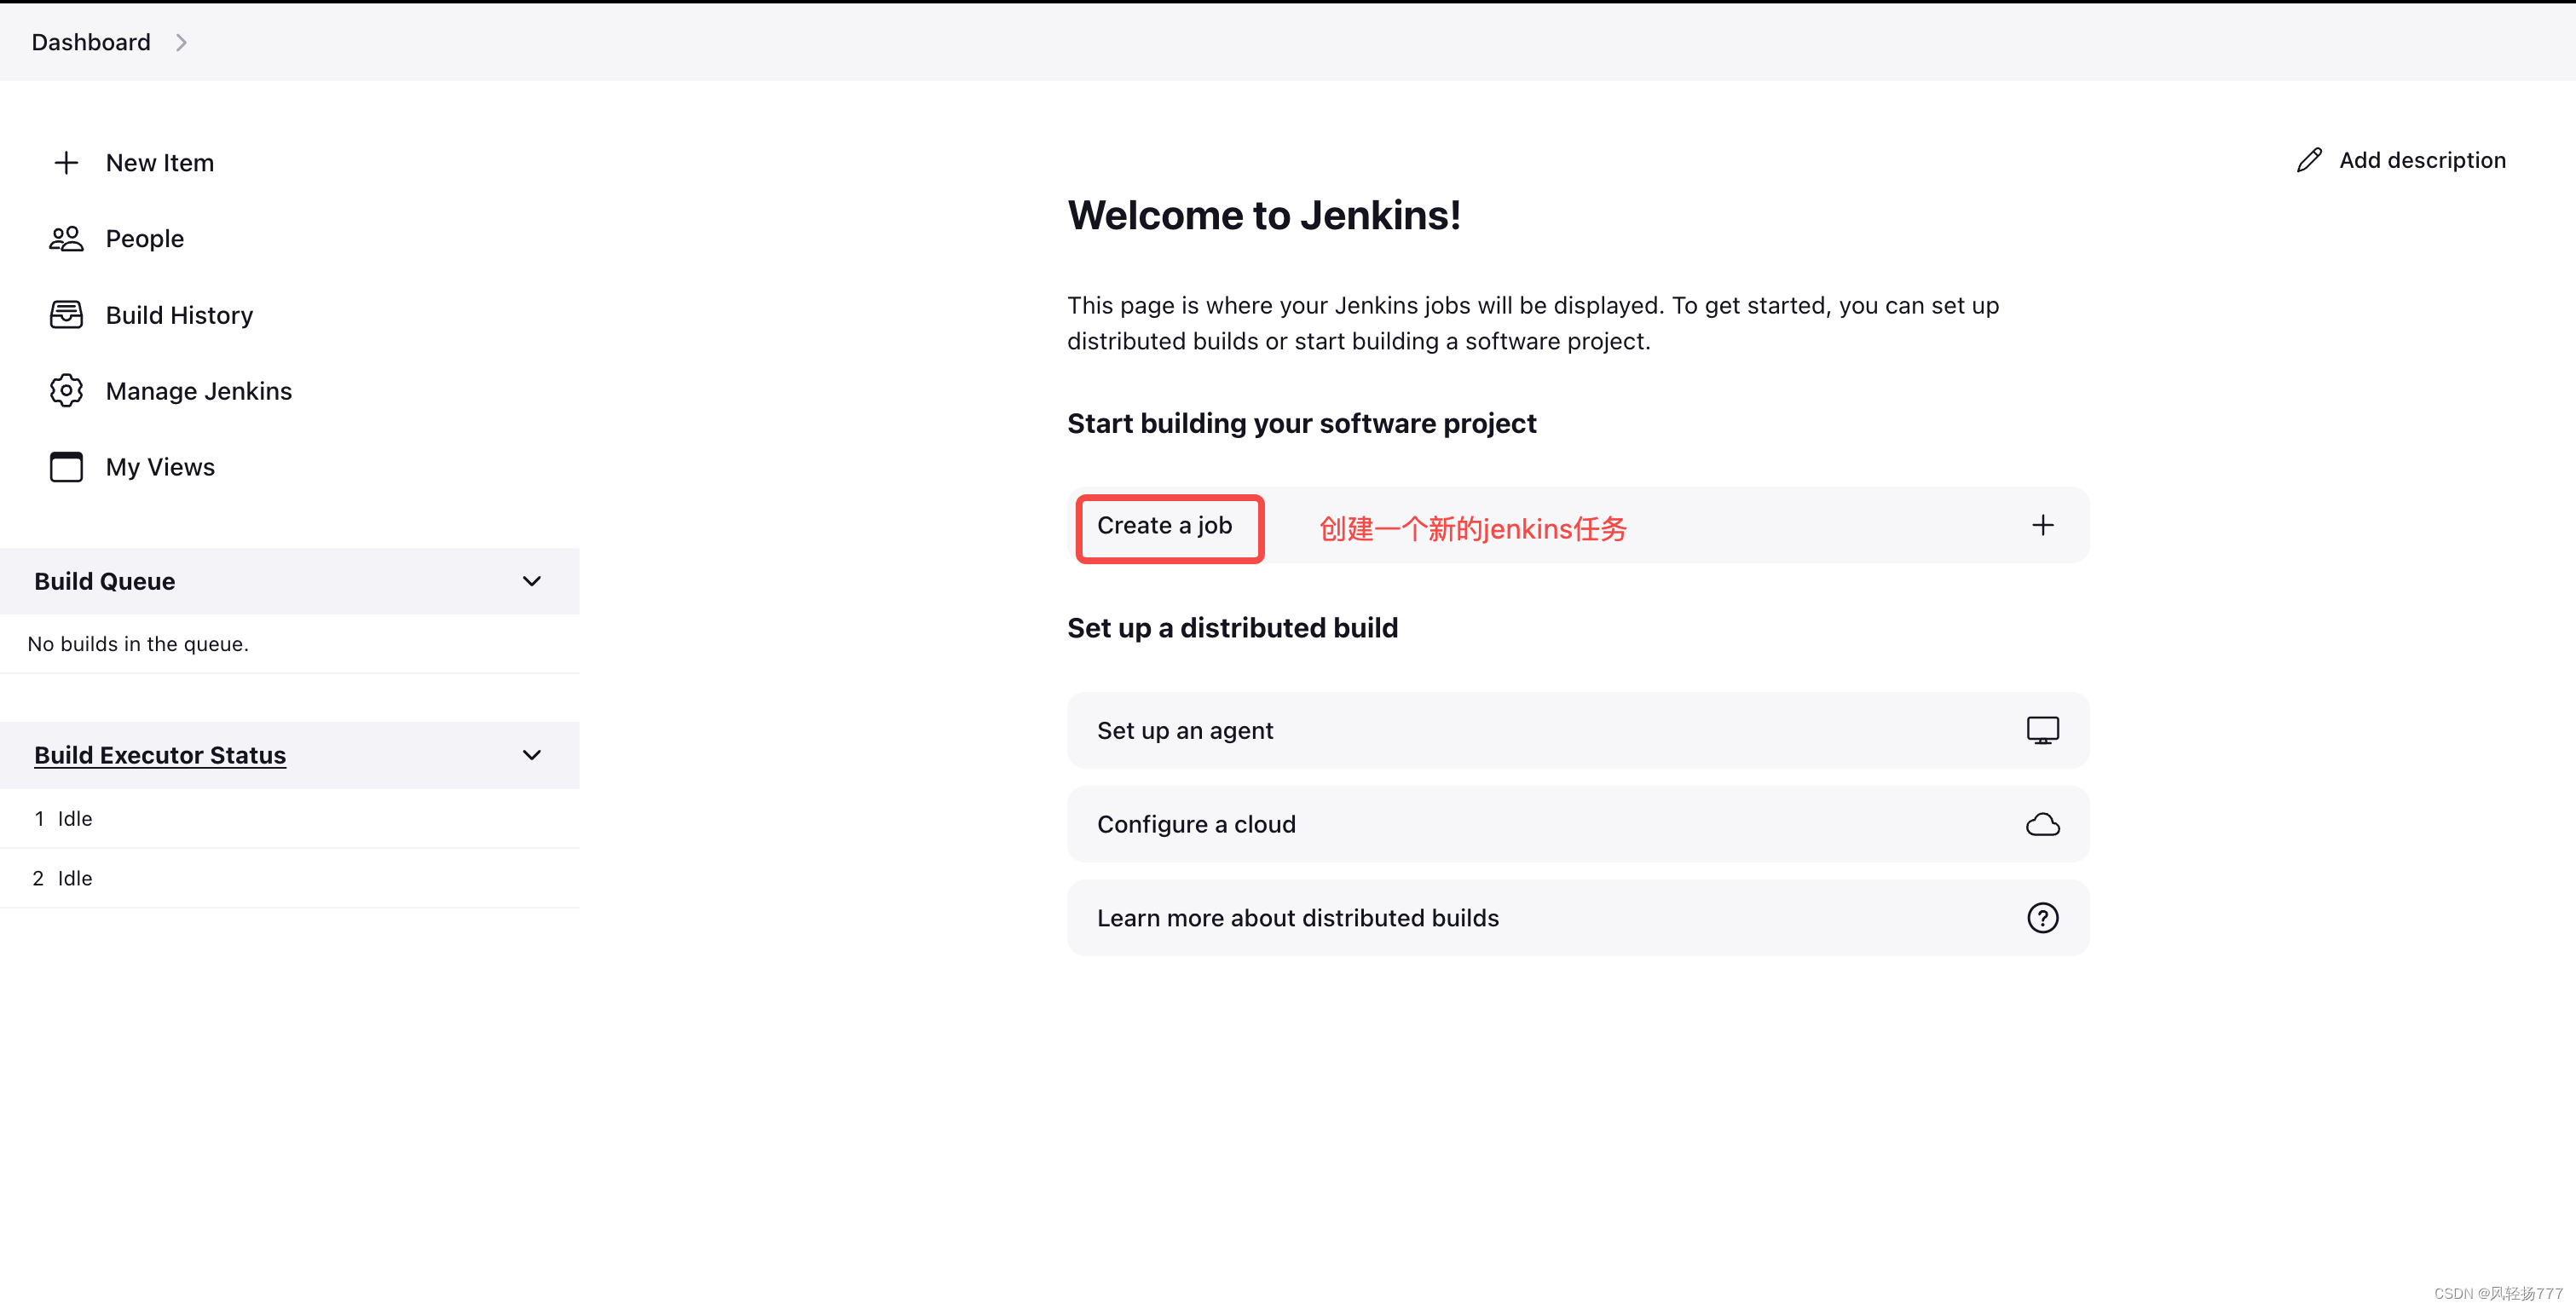Go to Manage Jenkins
2576x1309 pixels.
[199, 391]
